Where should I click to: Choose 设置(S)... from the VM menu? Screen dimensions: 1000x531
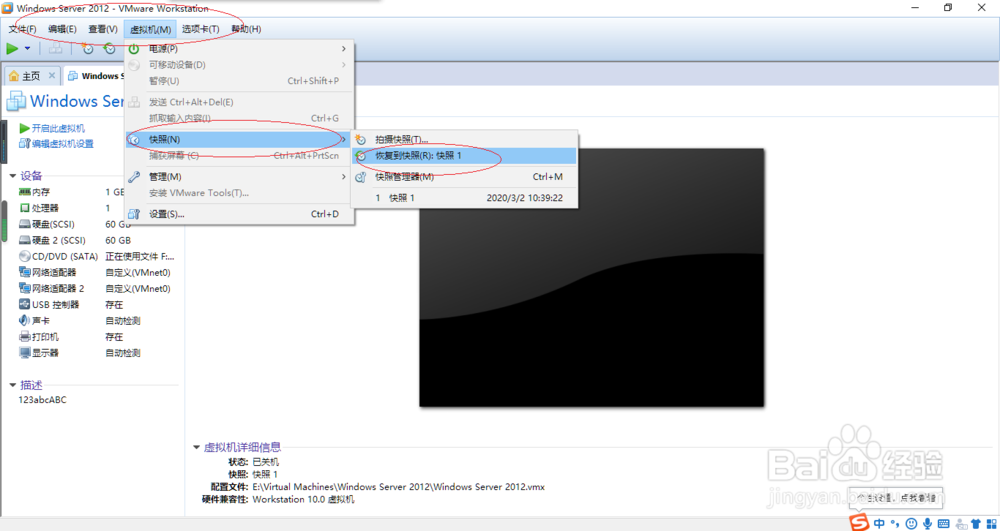coord(239,214)
